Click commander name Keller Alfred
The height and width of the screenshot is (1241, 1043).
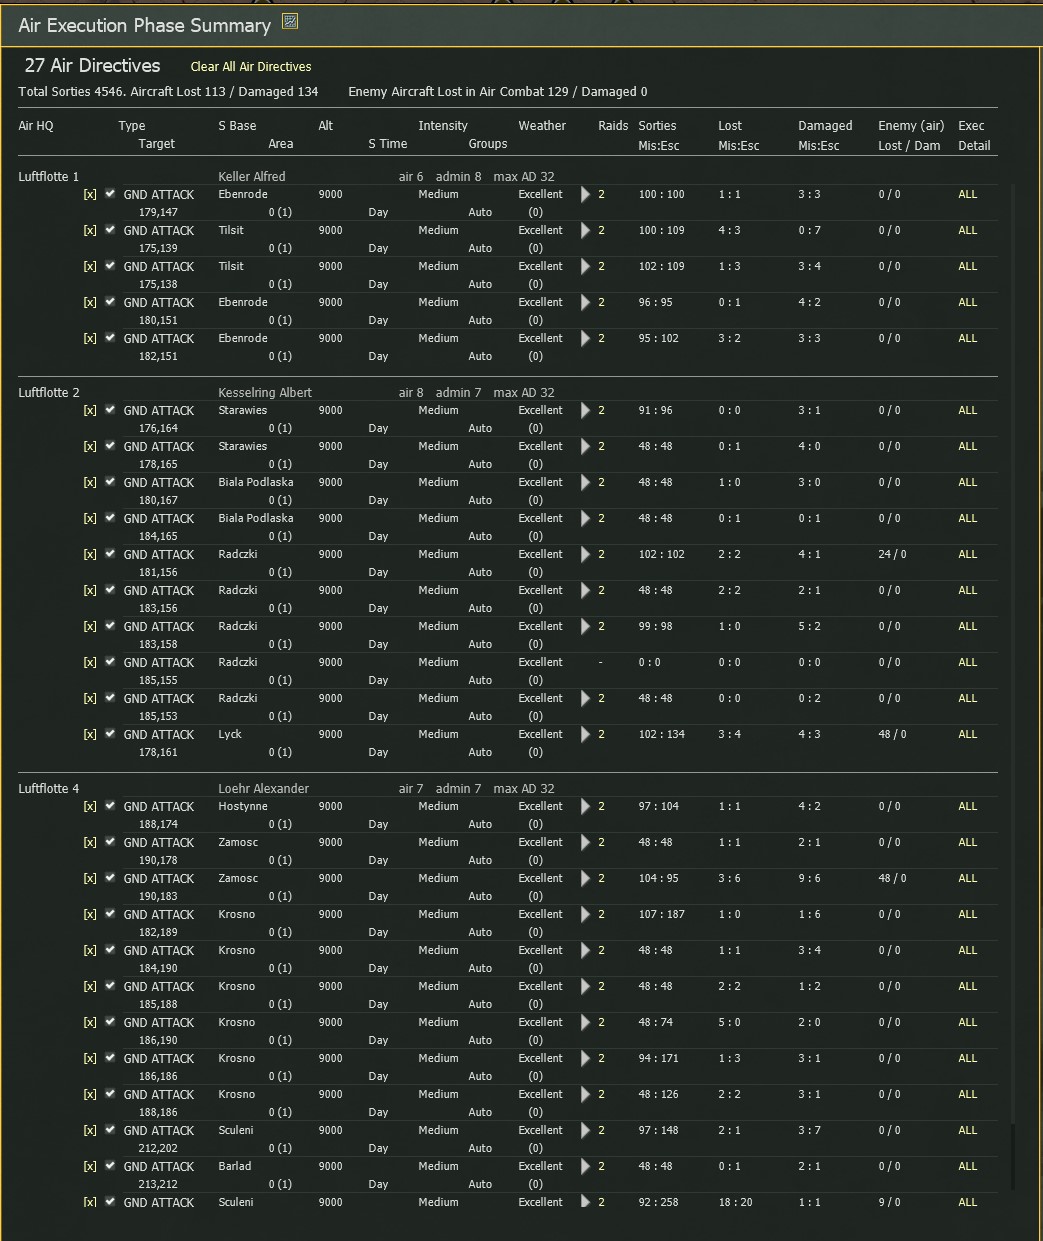pos(251,177)
